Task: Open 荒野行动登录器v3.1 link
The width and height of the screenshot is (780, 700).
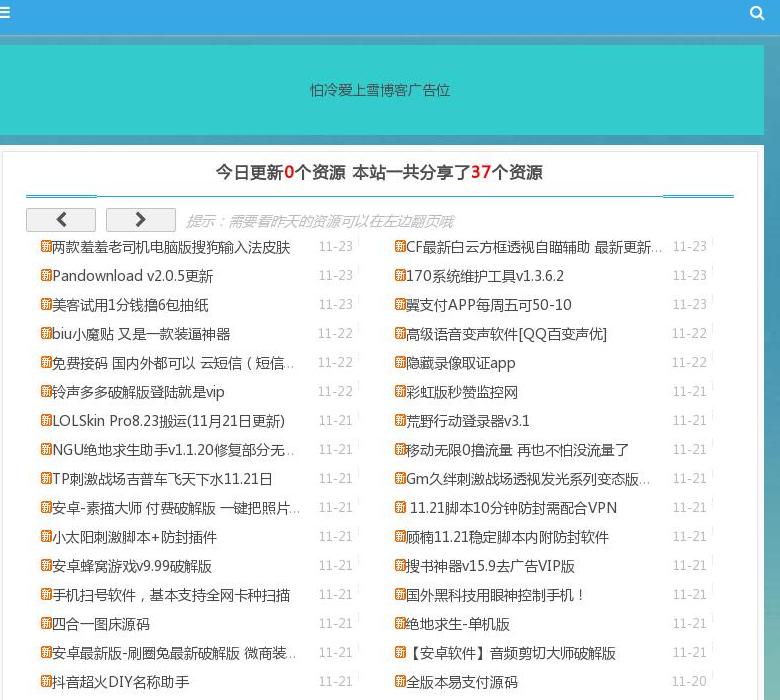Action: pyautogui.click(x=468, y=420)
